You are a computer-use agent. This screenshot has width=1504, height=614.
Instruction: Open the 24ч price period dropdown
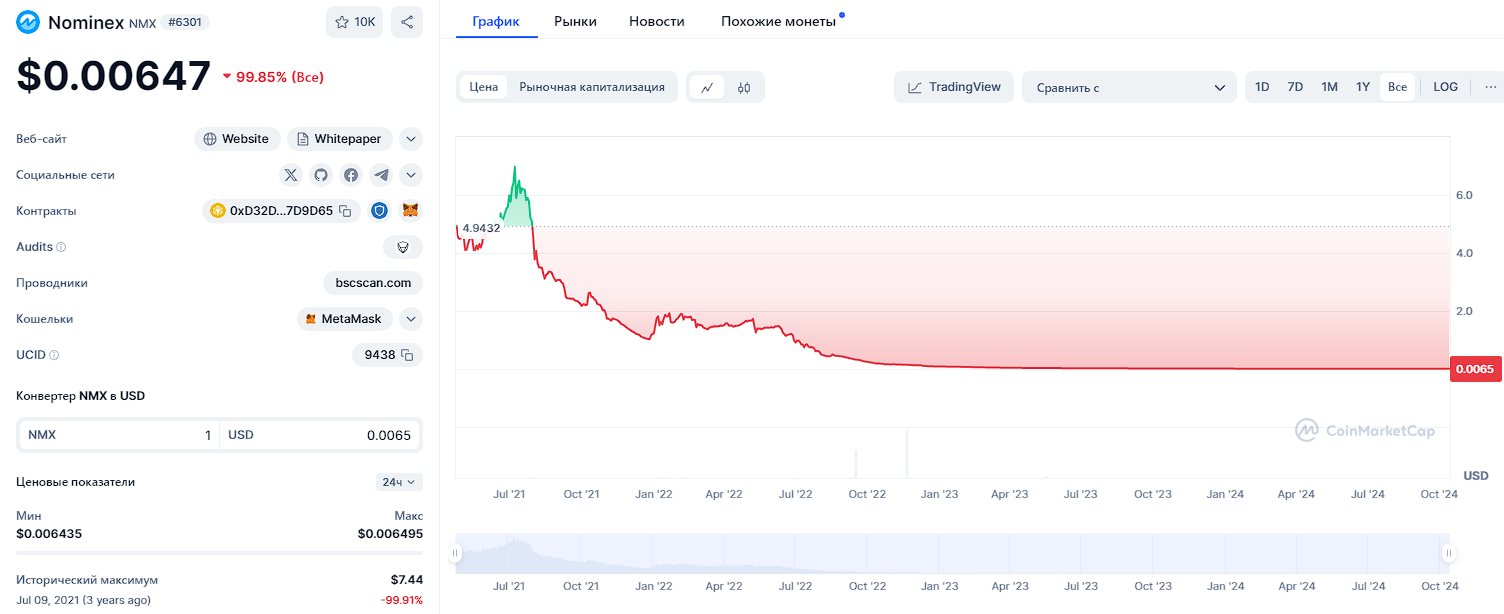(399, 482)
